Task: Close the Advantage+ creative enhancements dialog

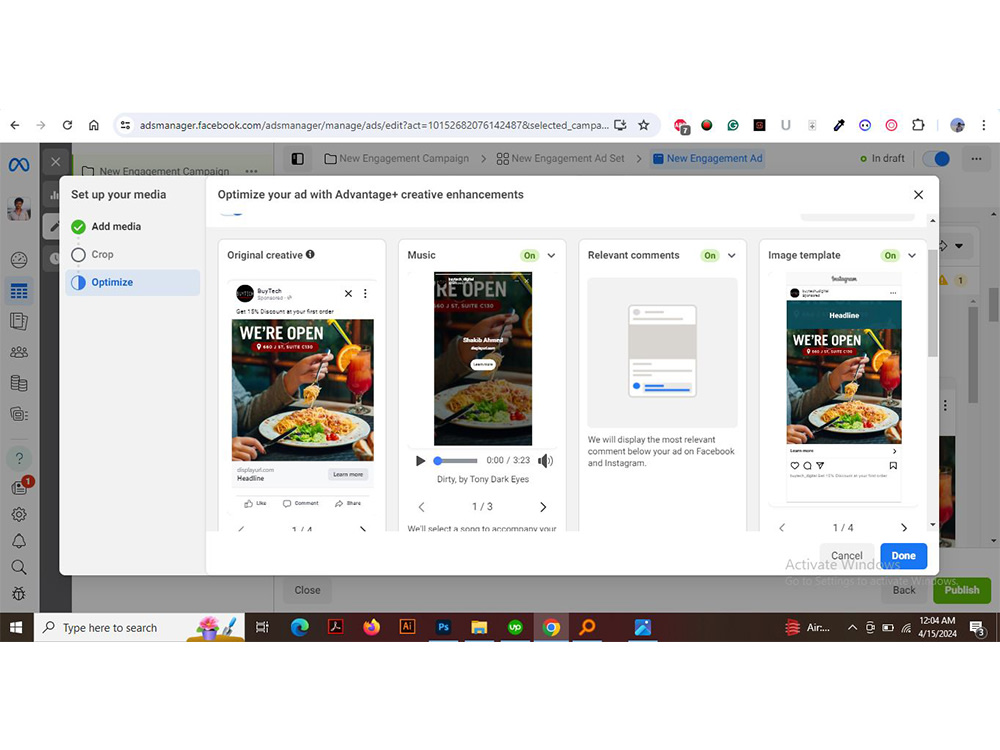Action: (x=918, y=195)
